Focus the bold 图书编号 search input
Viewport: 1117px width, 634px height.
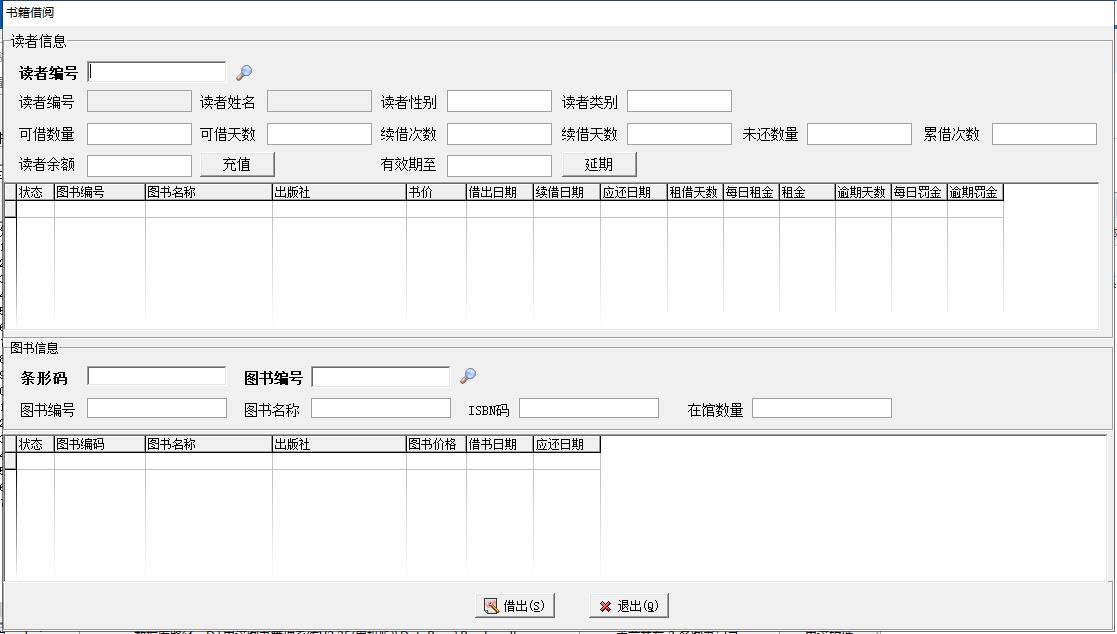point(381,377)
